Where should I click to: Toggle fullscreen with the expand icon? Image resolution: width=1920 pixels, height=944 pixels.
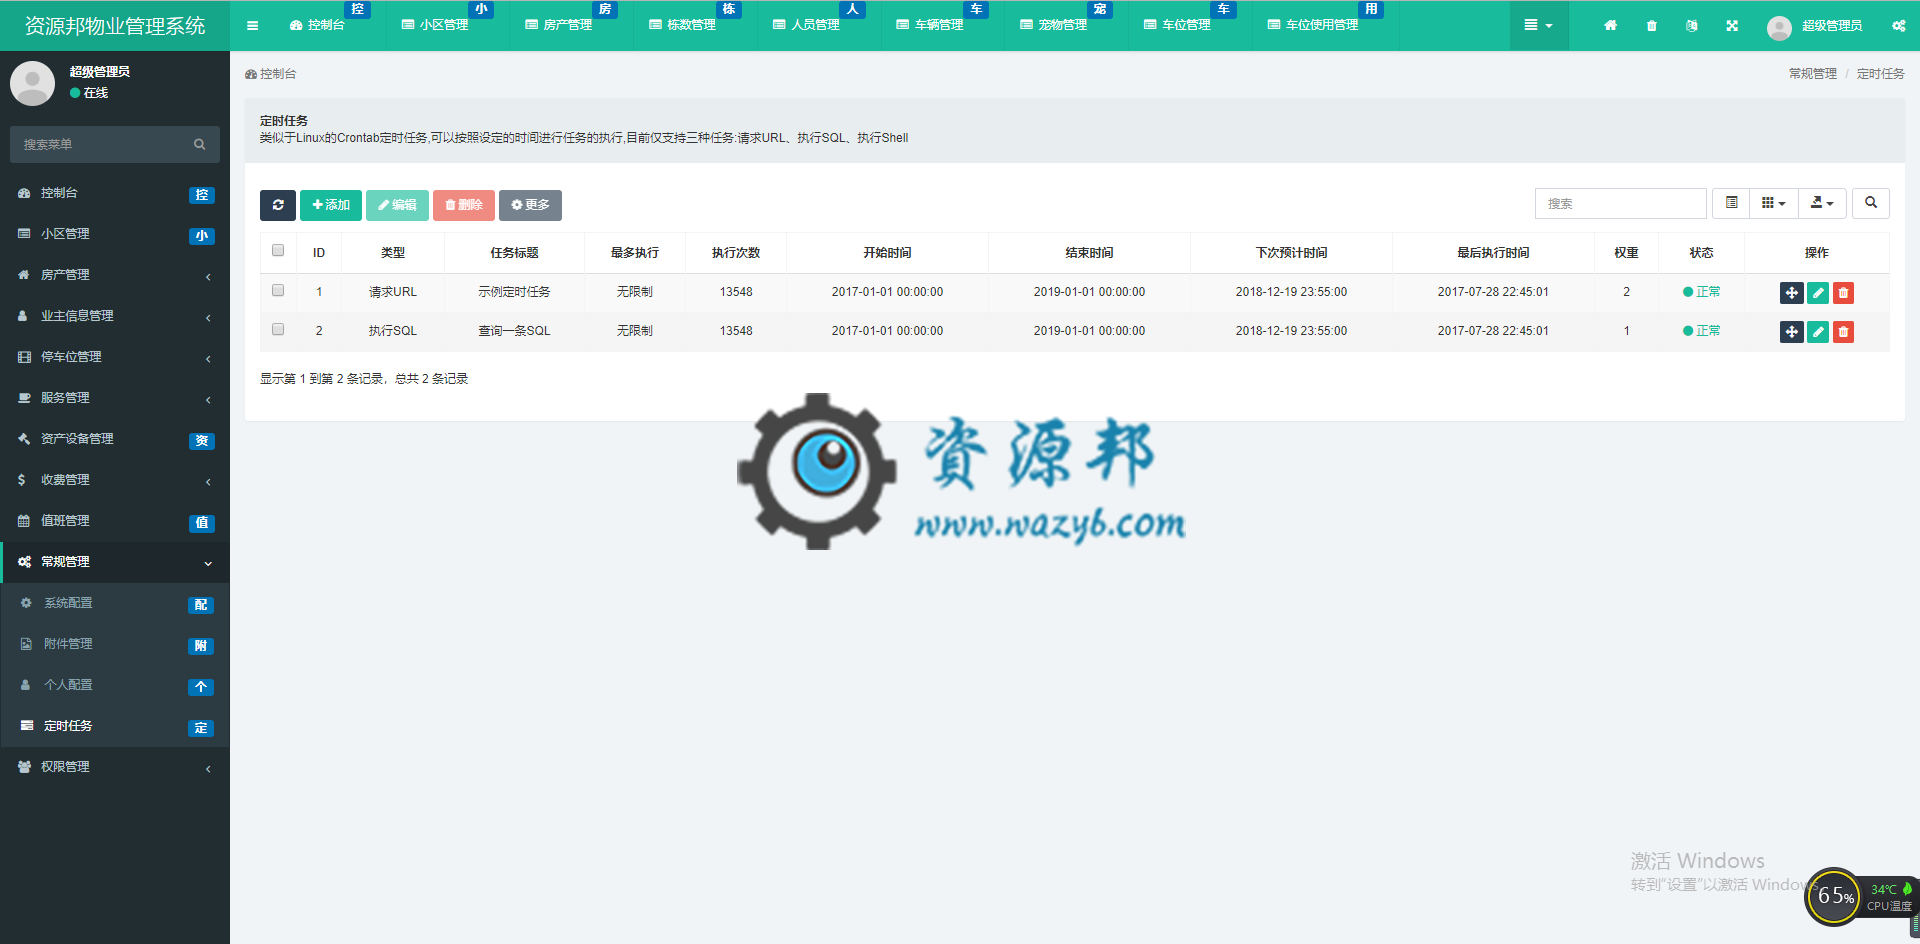1732,25
